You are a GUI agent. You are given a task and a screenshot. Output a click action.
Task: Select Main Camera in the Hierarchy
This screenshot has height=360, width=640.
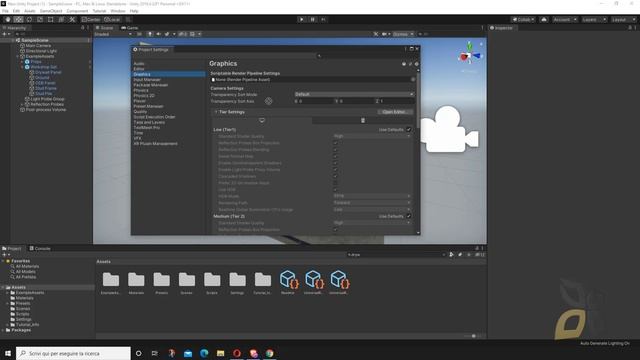click(x=38, y=46)
